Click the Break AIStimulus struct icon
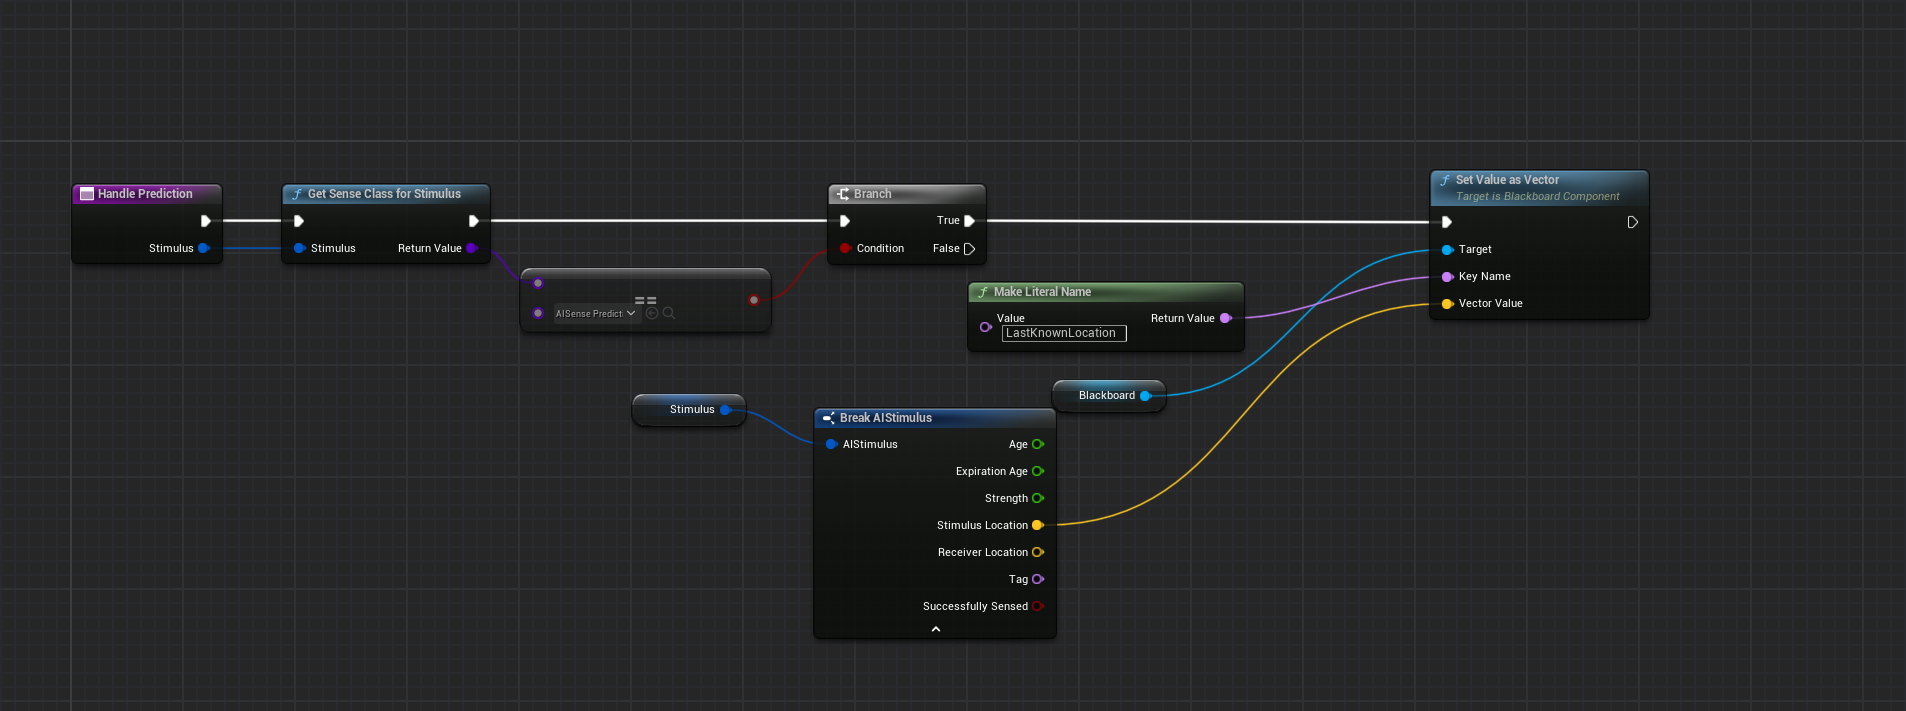Image resolution: width=1906 pixels, height=711 pixels. coord(828,418)
